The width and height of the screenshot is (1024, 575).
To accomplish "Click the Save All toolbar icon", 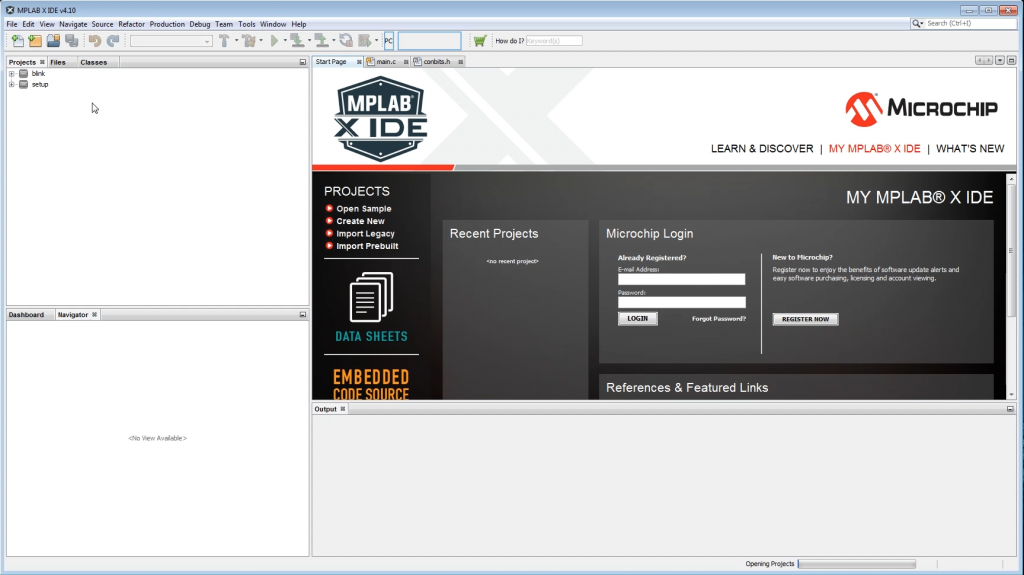I will pyautogui.click(x=72, y=41).
